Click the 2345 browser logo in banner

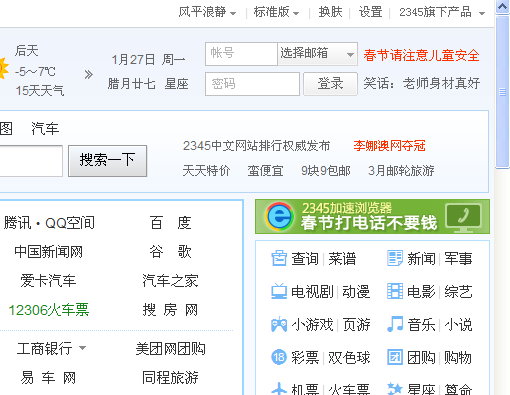point(279,217)
